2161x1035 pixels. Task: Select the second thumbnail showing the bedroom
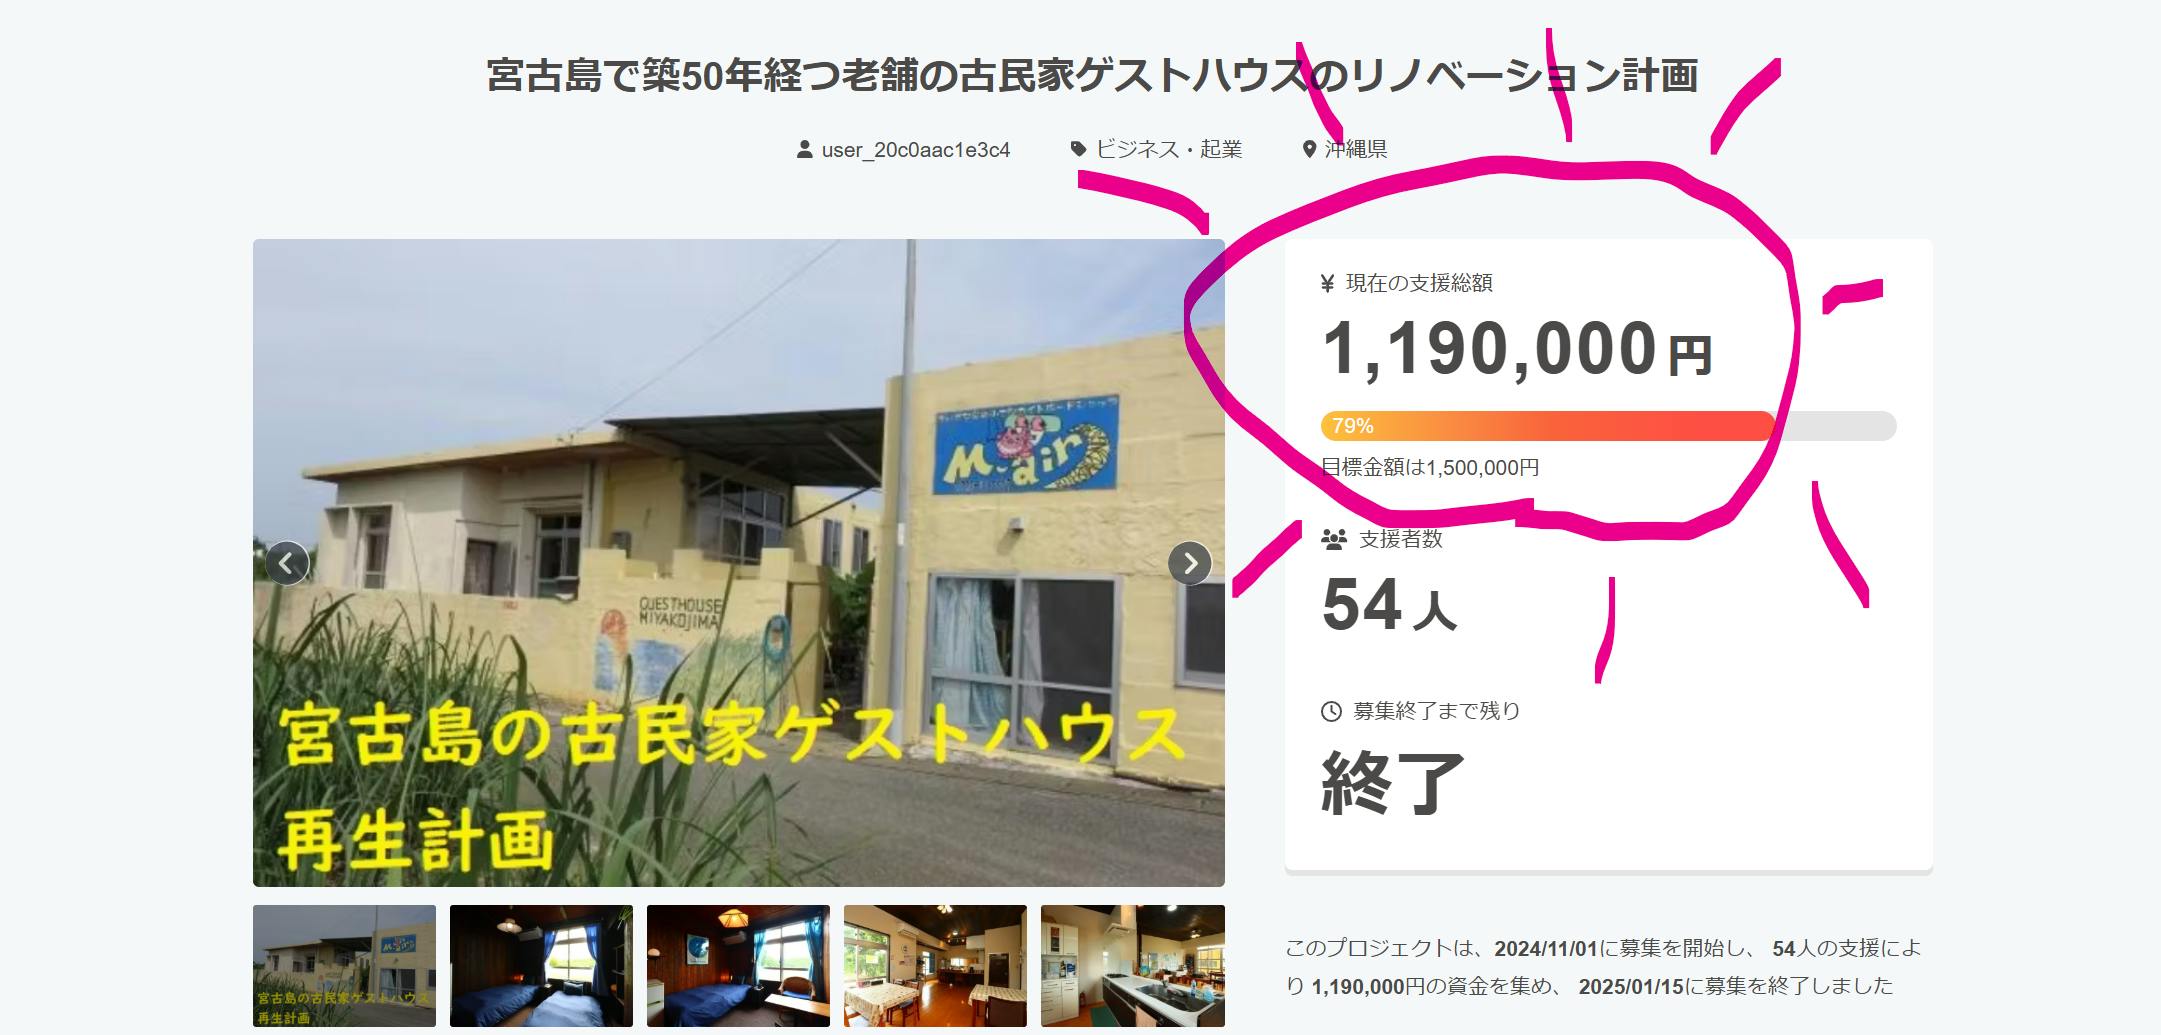(x=541, y=966)
